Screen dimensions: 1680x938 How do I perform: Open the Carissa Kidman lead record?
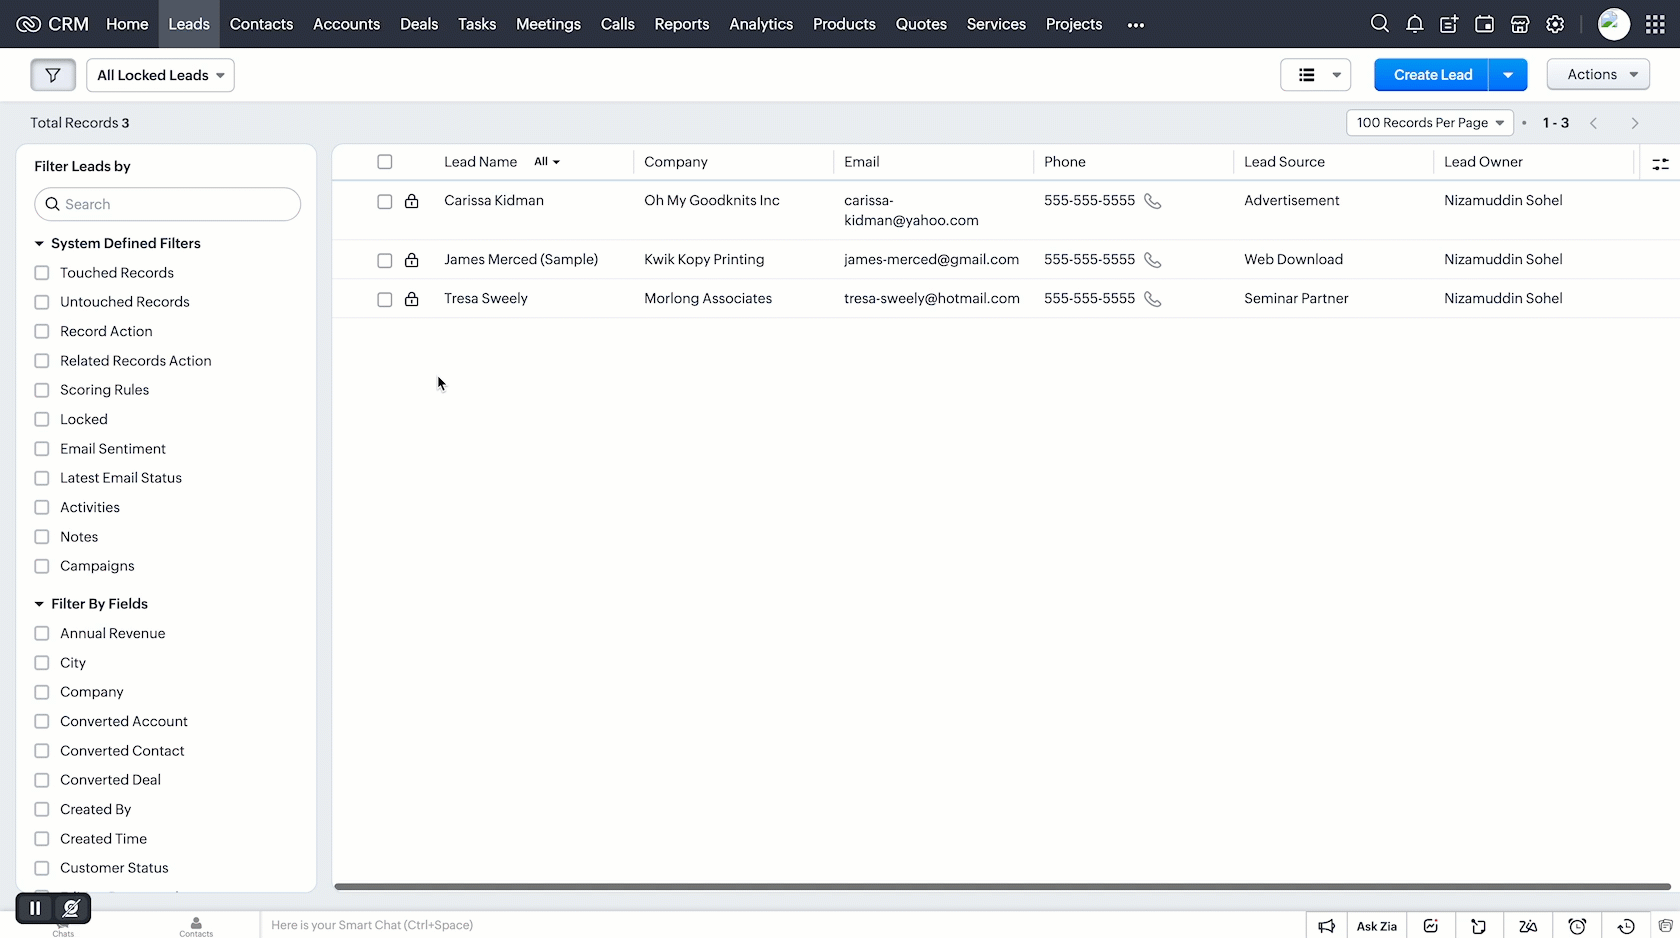494,201
